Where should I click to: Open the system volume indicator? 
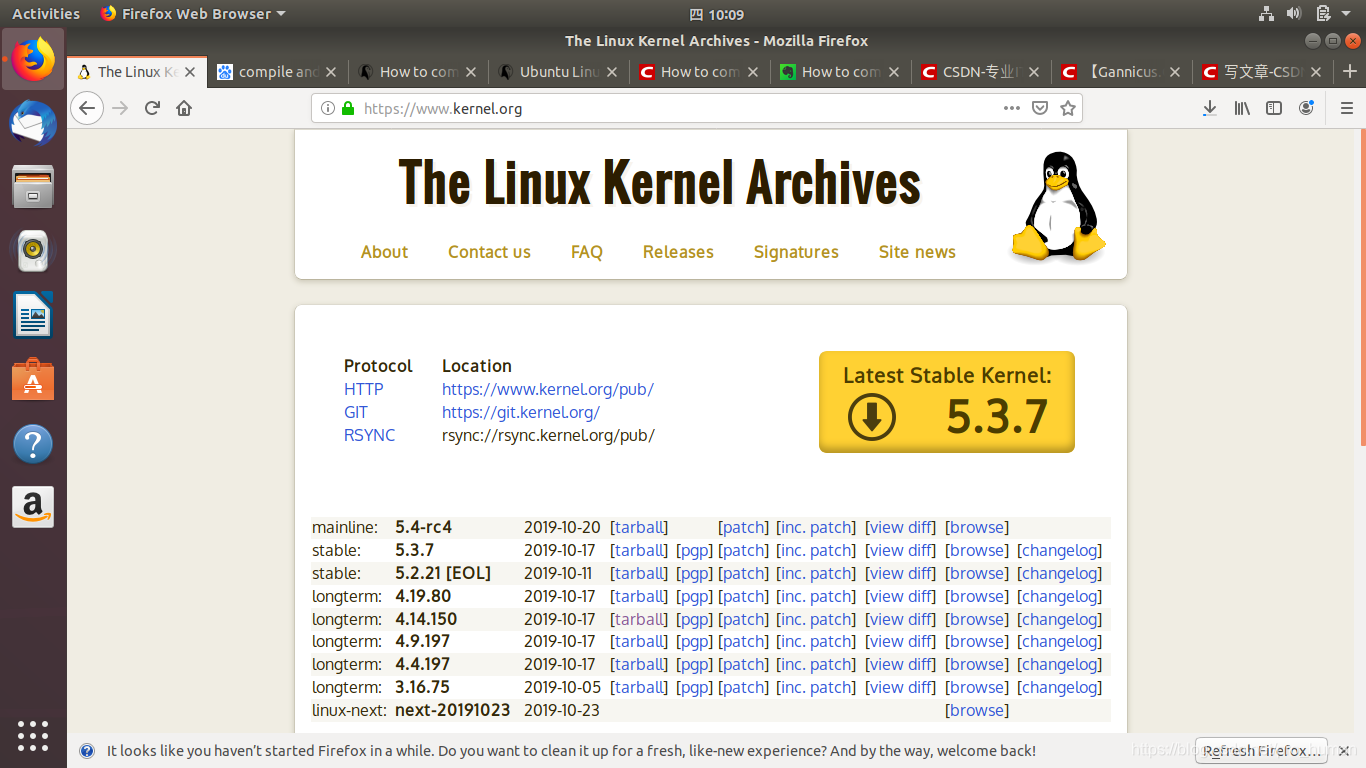click(1293, 14)
